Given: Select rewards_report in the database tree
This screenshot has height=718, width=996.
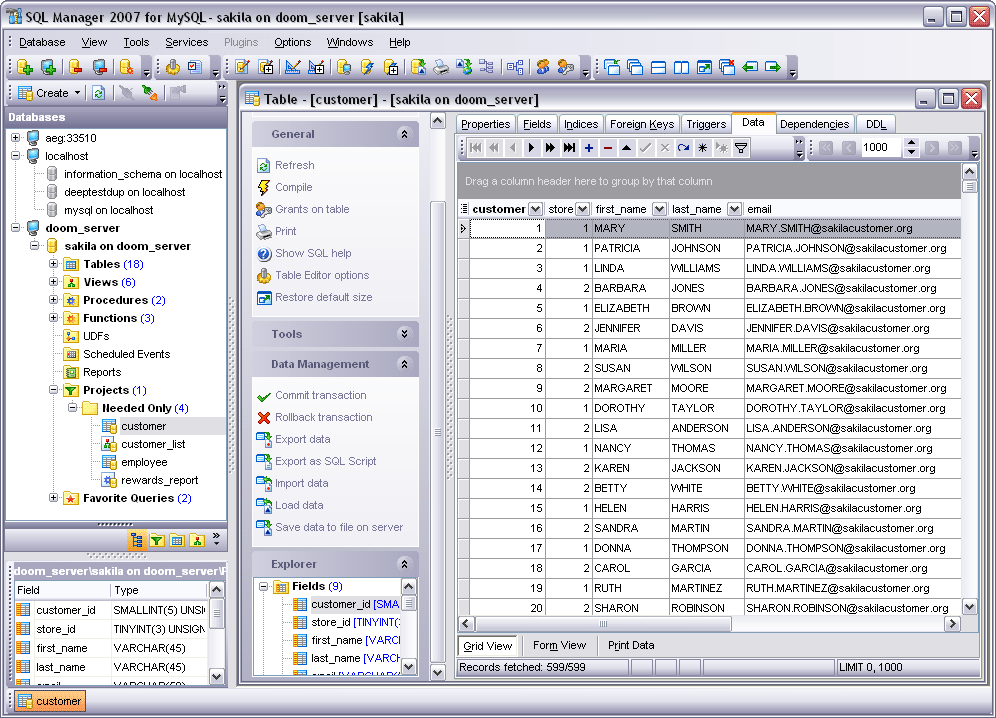Looking at the screenshot, I should tap(159, 480).
